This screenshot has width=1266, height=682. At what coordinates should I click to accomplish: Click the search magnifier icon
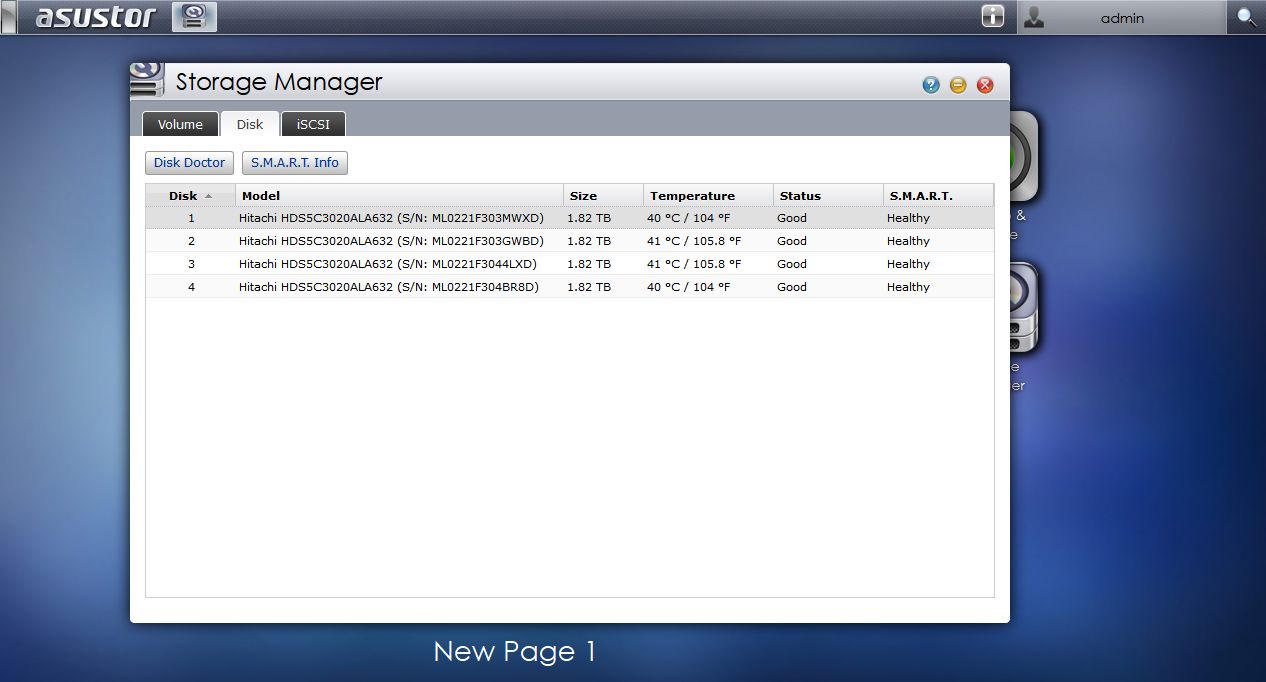(1246, 17)
